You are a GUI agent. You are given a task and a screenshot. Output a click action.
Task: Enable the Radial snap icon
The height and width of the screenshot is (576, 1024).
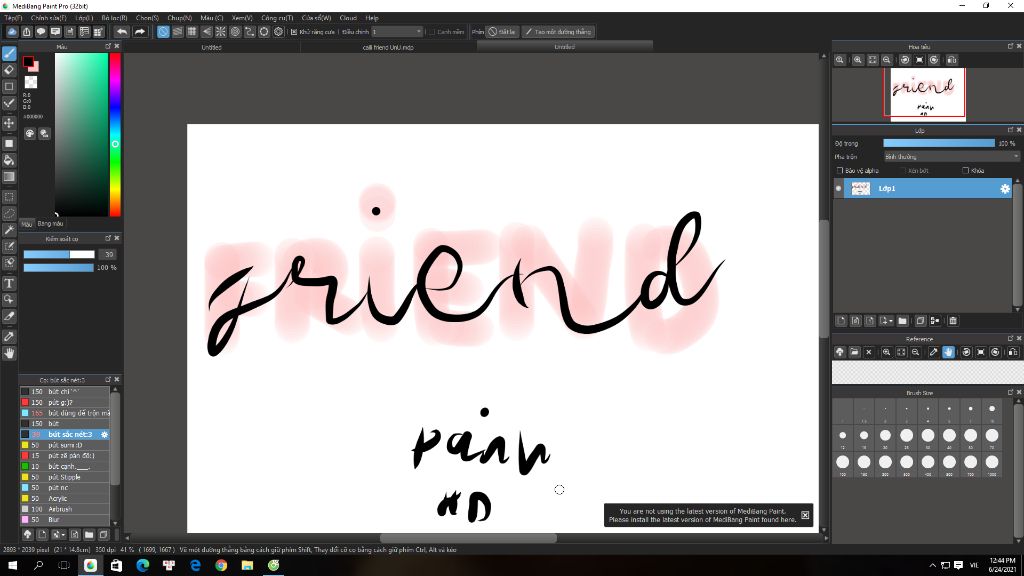click(221, 31)
